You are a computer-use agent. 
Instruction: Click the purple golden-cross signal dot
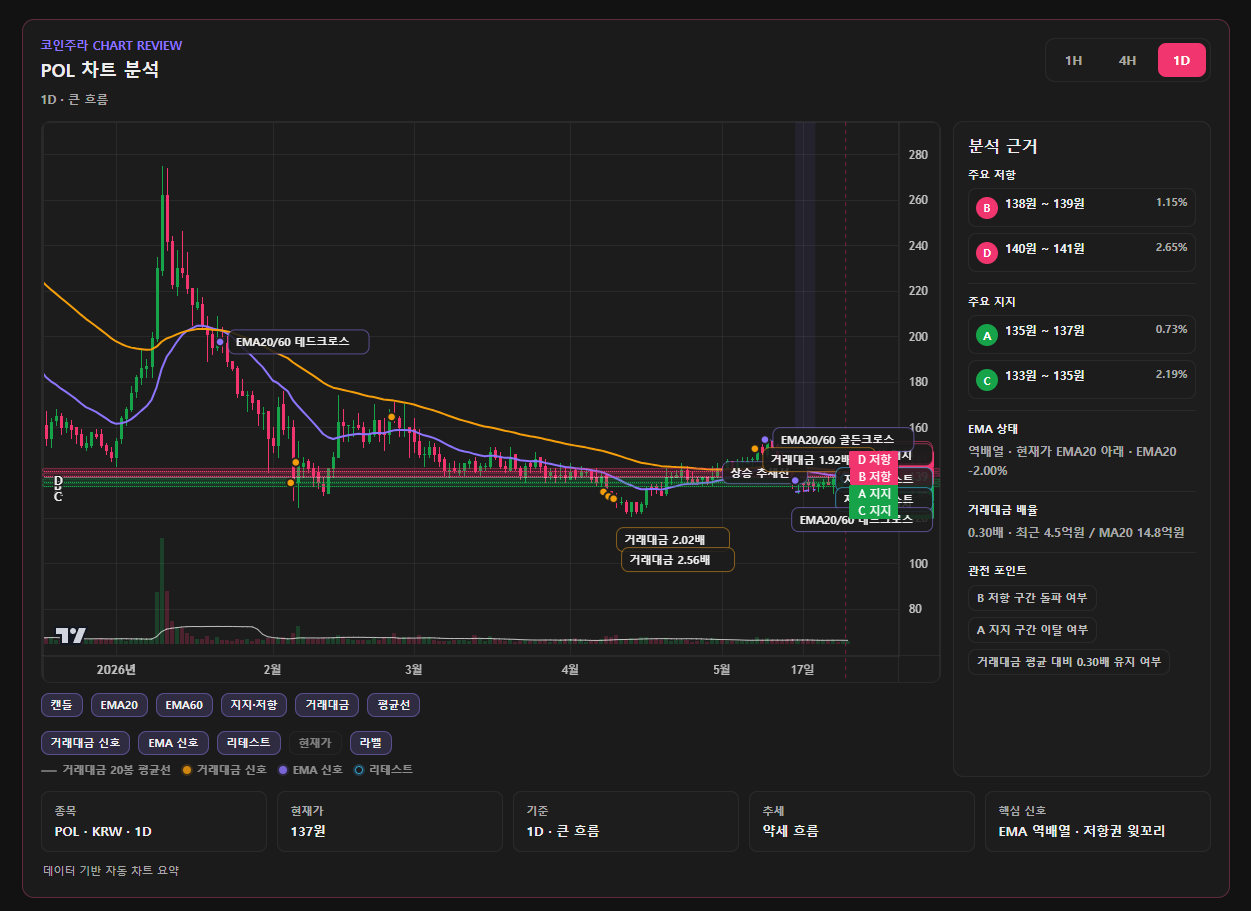765,440
